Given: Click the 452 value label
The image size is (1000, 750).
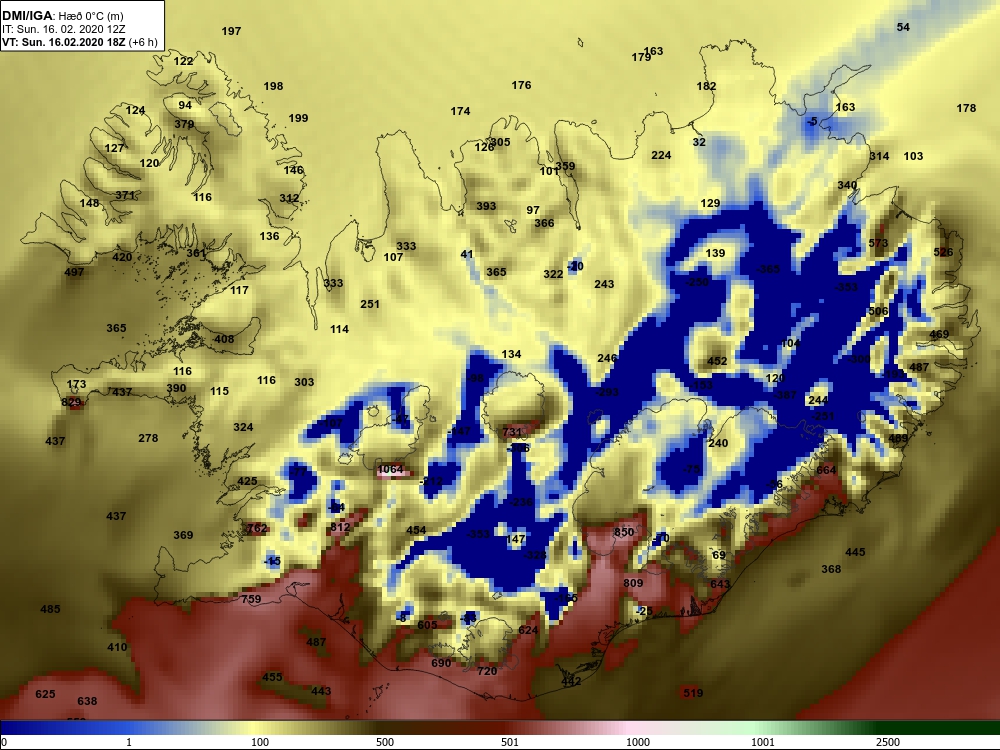Looking at the screenshot, I should [717, 361].
